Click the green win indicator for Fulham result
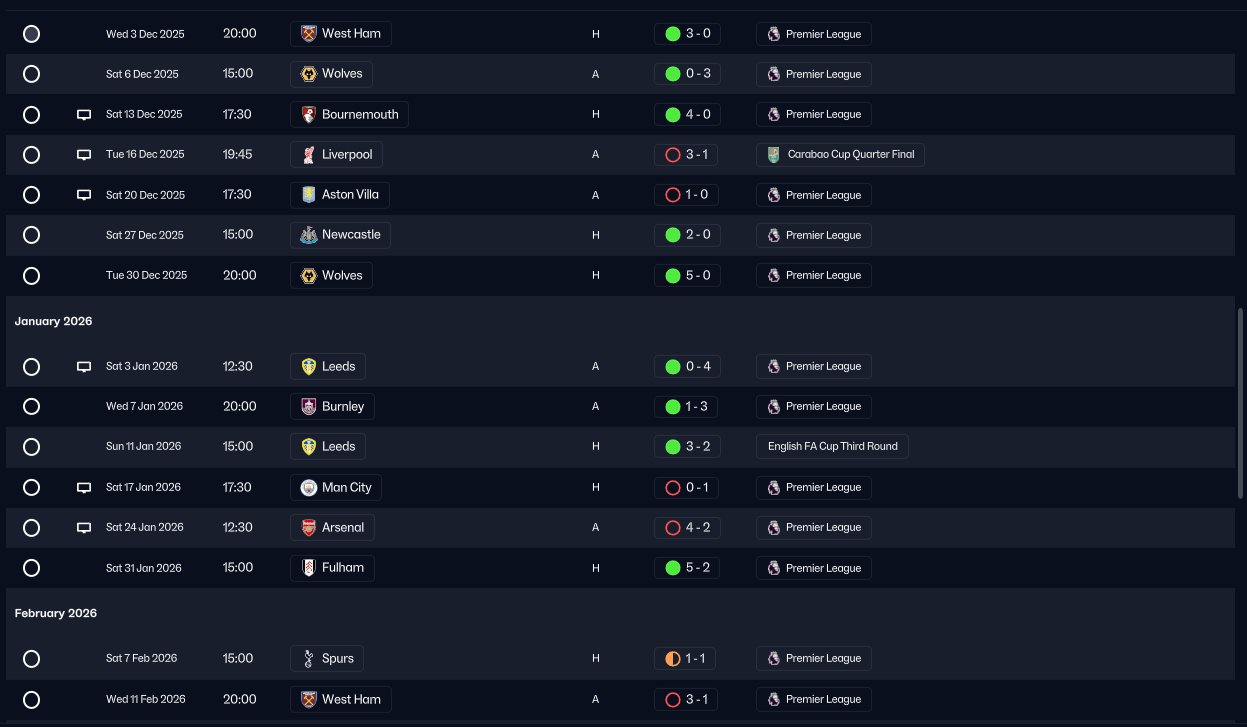Image resolution: width=1247 pixels, height=727 pixels. click(673, 568)
